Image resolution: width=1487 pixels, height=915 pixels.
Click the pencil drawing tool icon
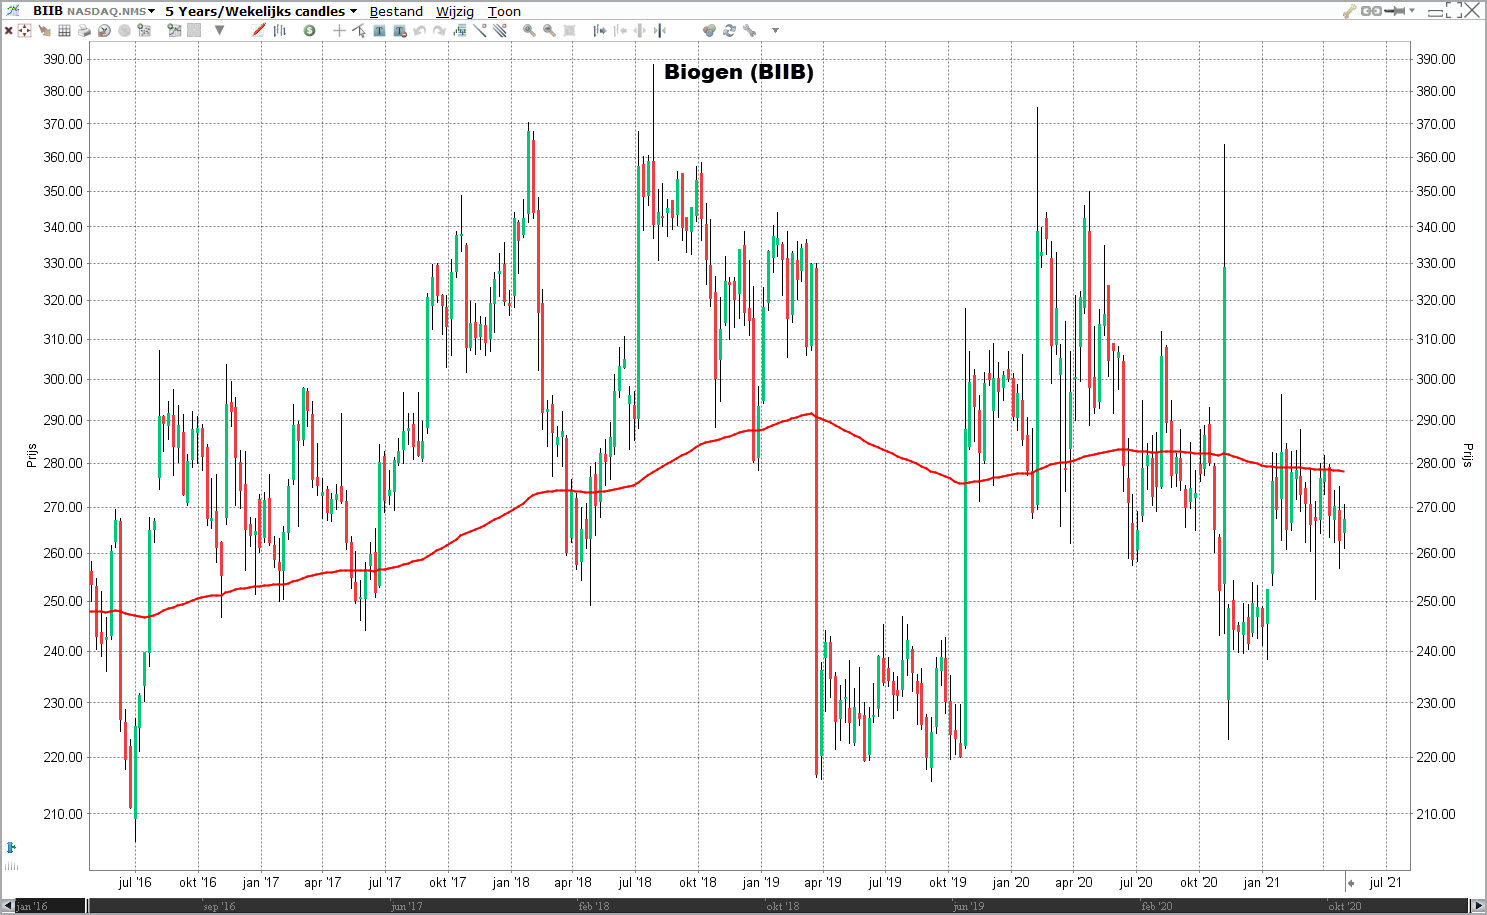(x=258, y=31)
